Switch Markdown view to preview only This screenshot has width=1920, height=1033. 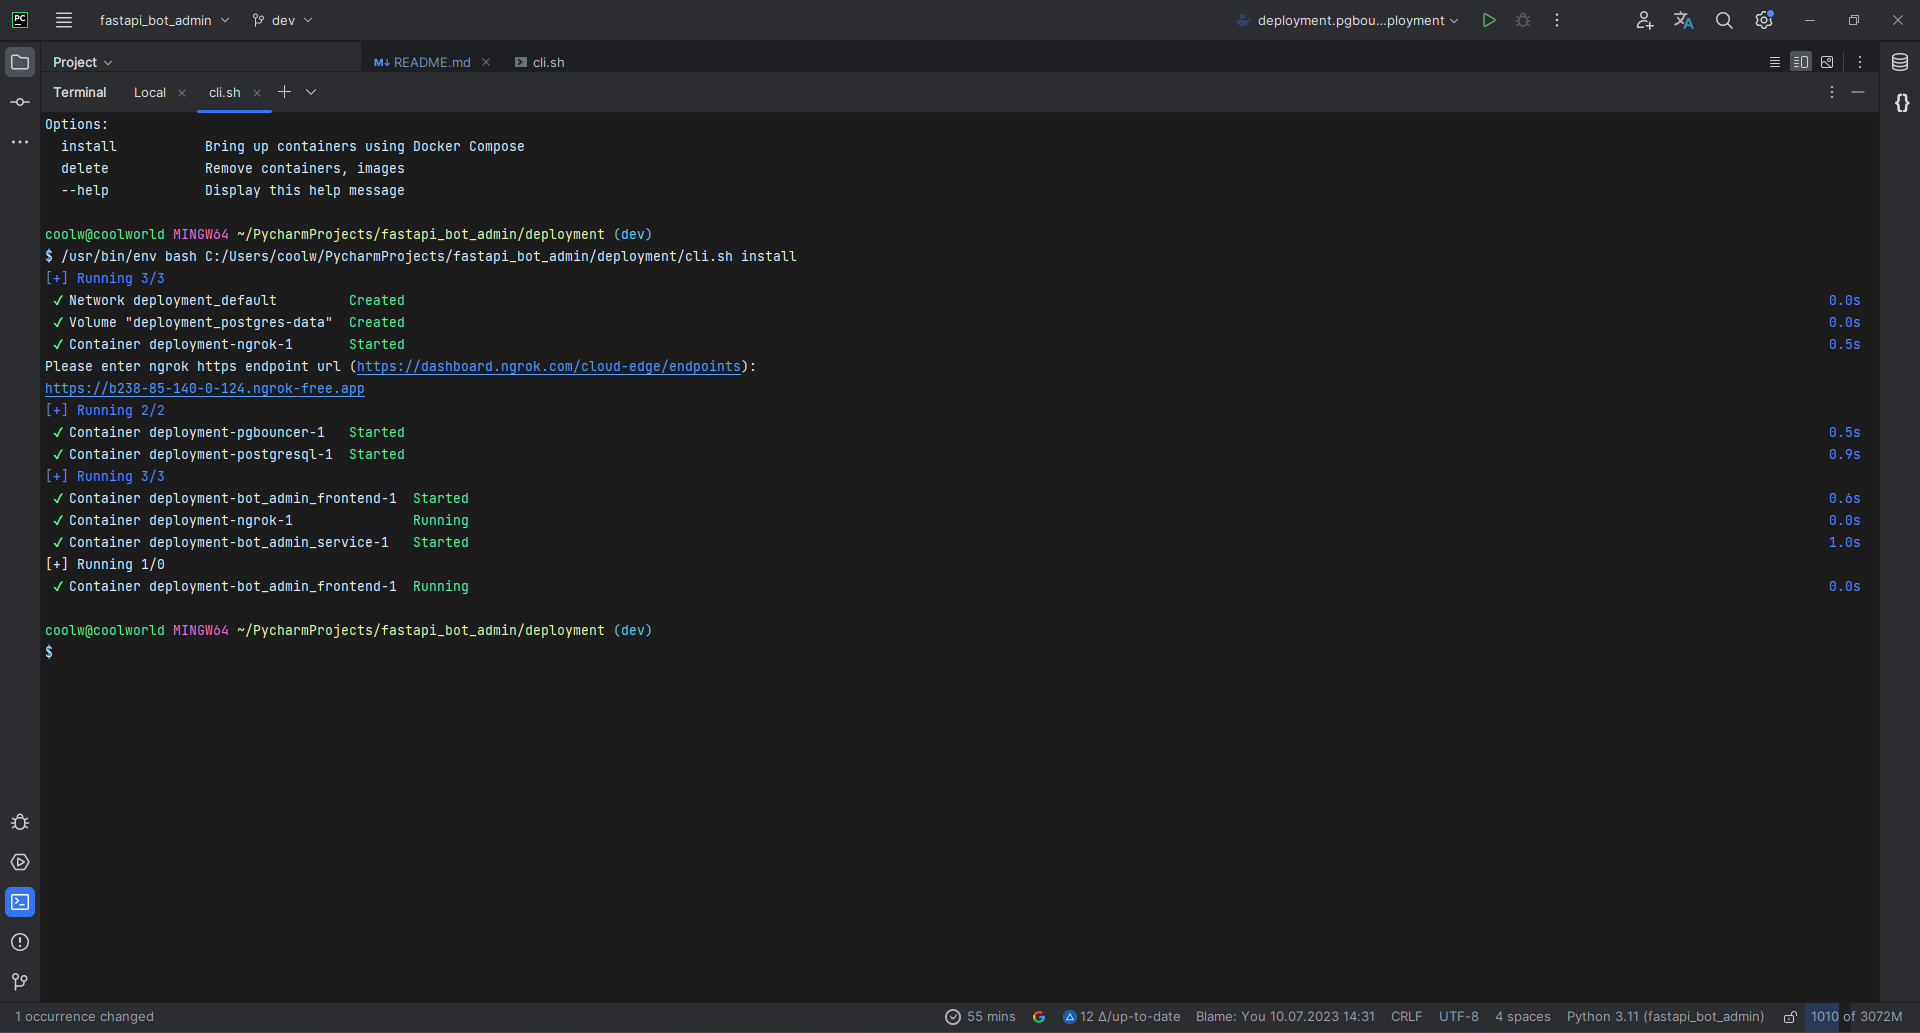point(1827,62)
